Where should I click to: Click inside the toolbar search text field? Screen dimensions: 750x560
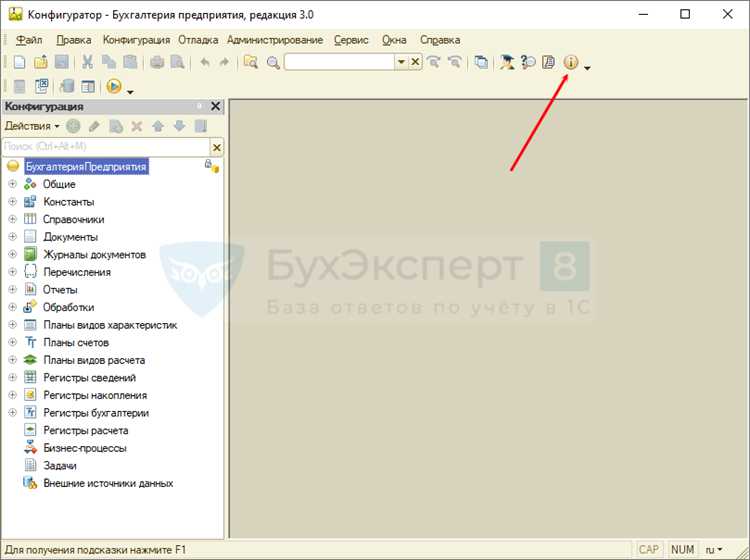click(339, 62)
